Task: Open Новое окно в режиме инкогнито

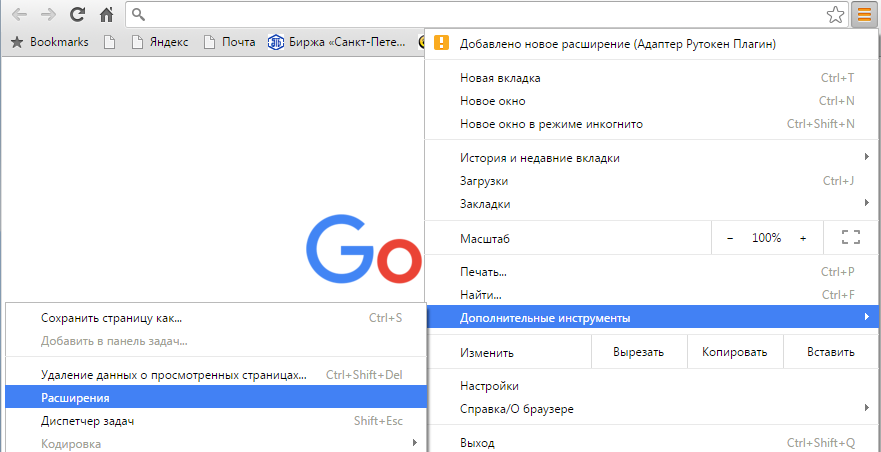Action: click(652, 124)
